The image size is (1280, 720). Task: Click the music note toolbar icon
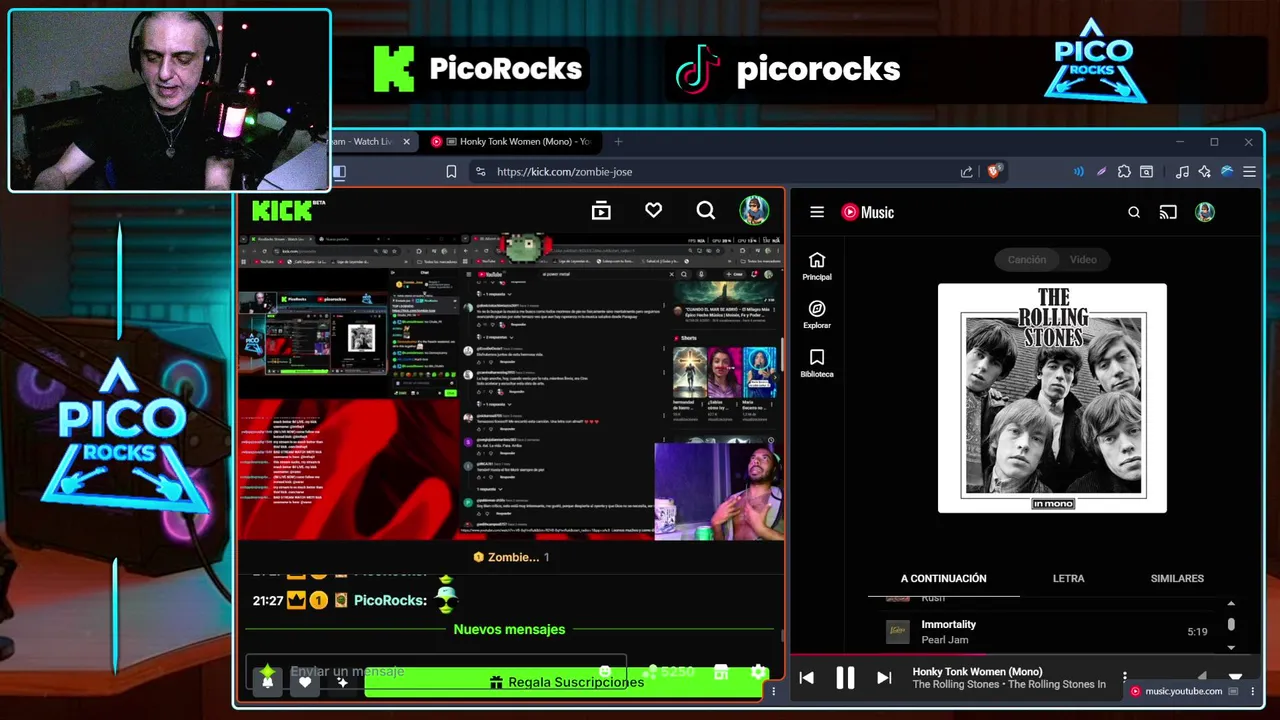1182,172
